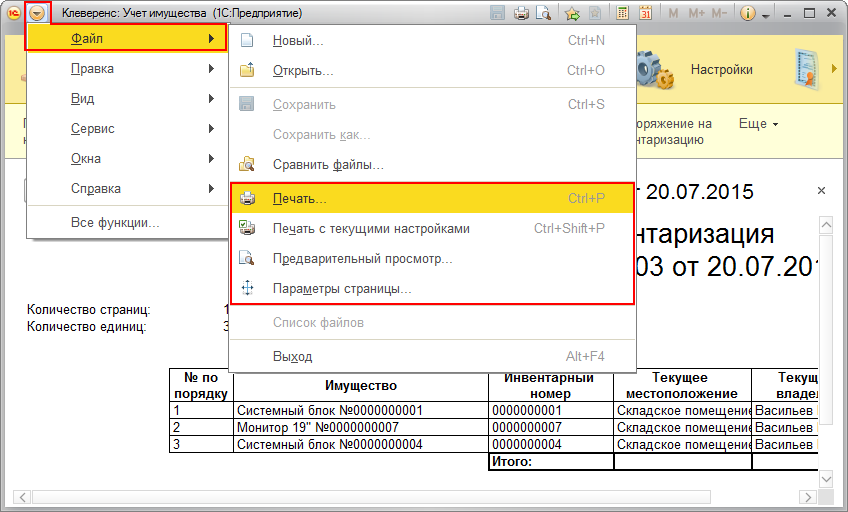
Task: Select Печать... menu entry
Action: pos(432,198)
